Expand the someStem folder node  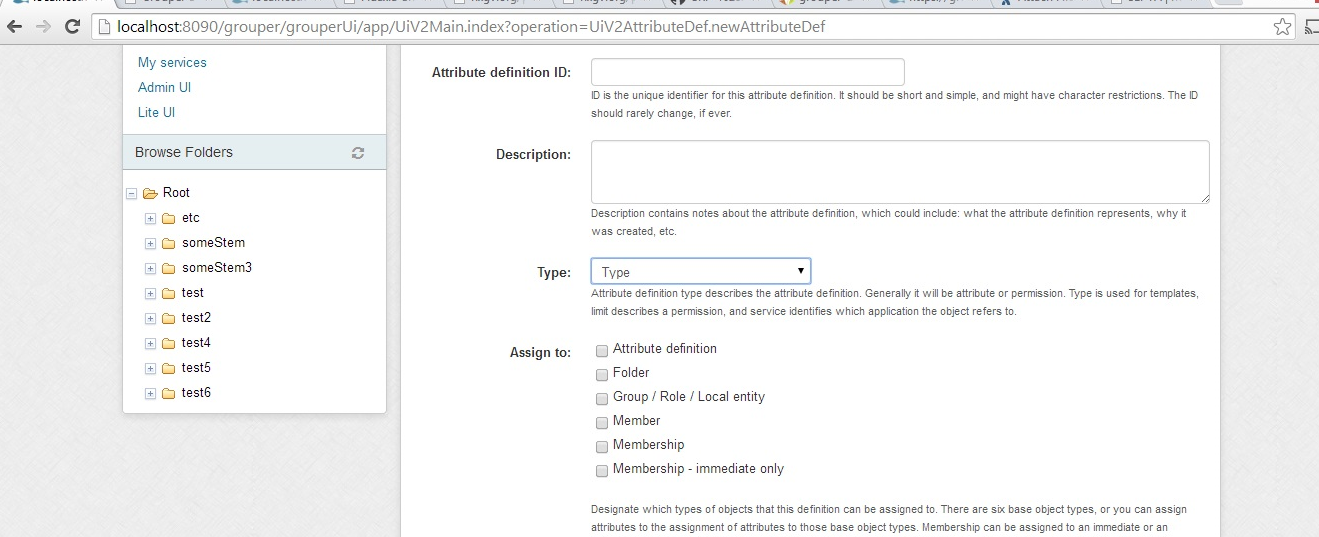coord(150,243)
